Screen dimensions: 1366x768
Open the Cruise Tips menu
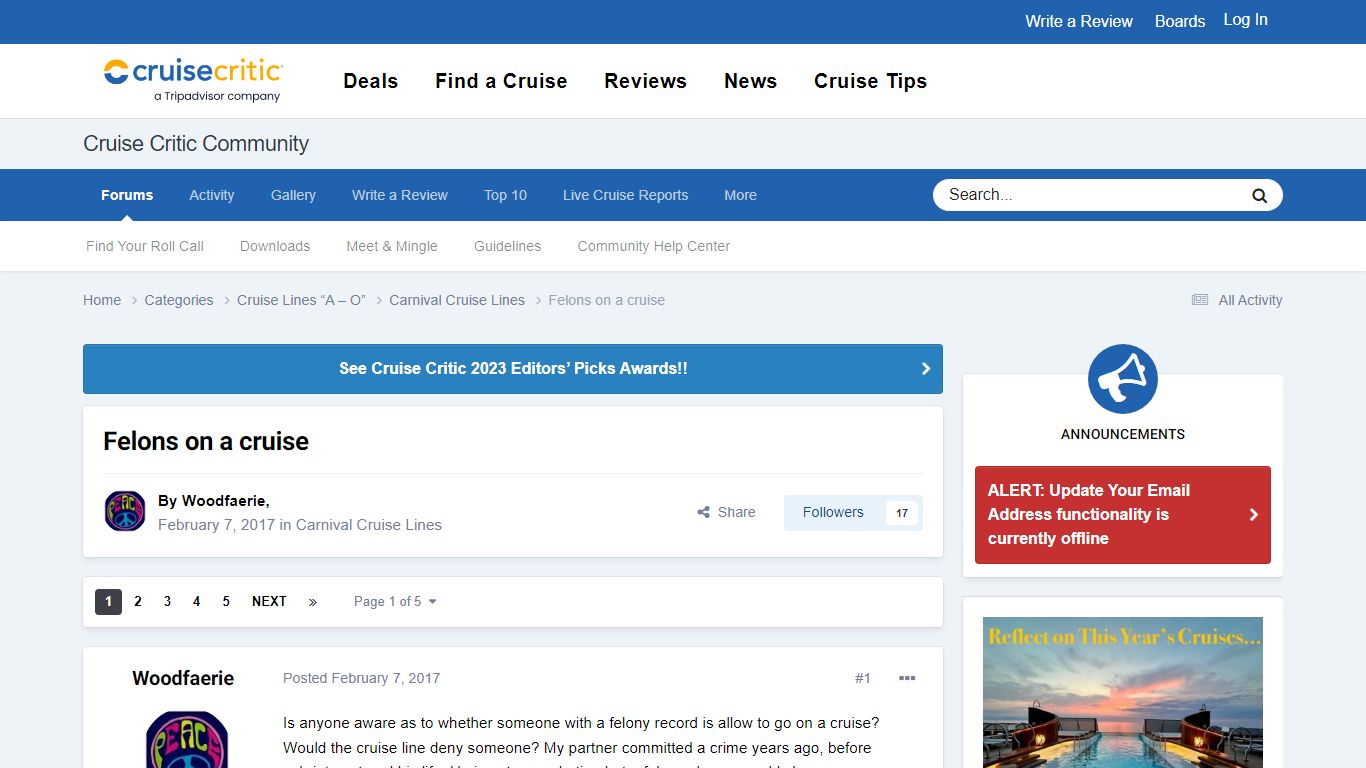[x=871, y=81]
